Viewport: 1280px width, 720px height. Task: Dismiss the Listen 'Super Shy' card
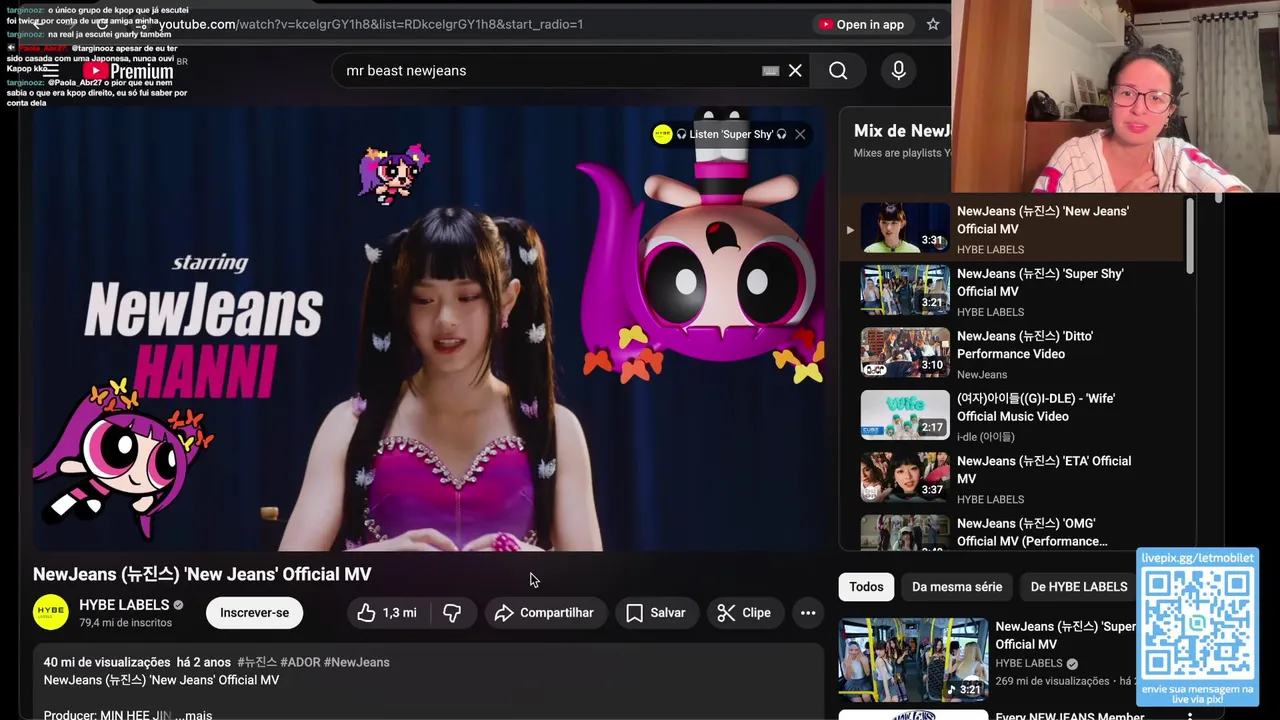click(x=800, y=134)
